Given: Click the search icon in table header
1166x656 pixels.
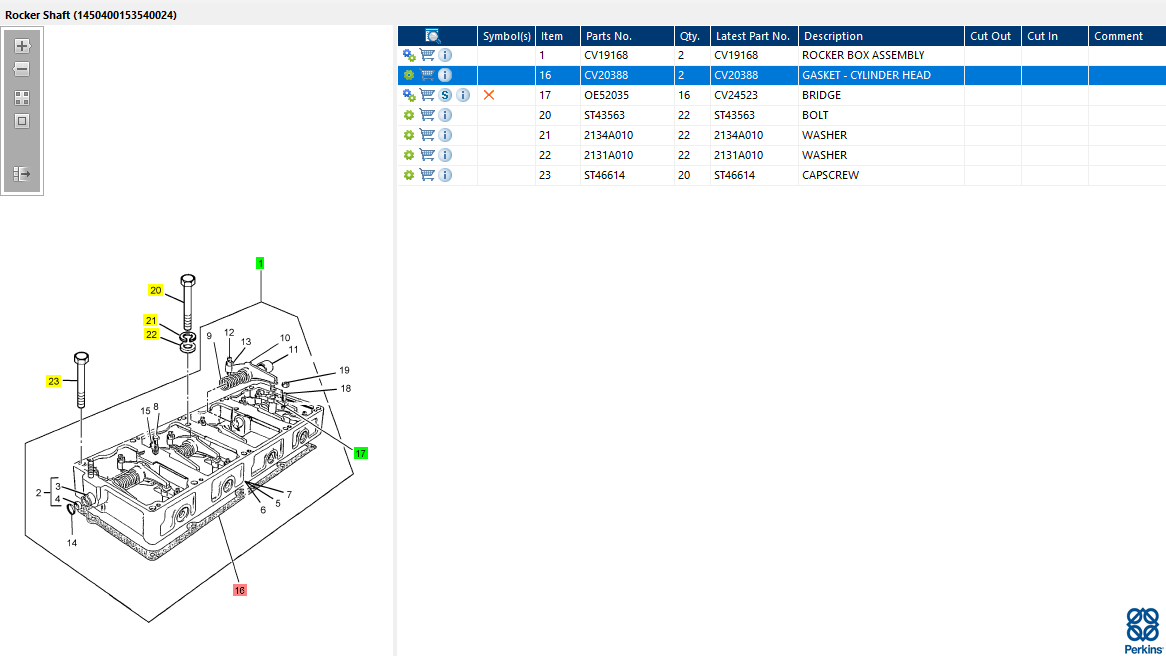Looking at the screenshot, I should pyautogui.click(x=433, y=36).
